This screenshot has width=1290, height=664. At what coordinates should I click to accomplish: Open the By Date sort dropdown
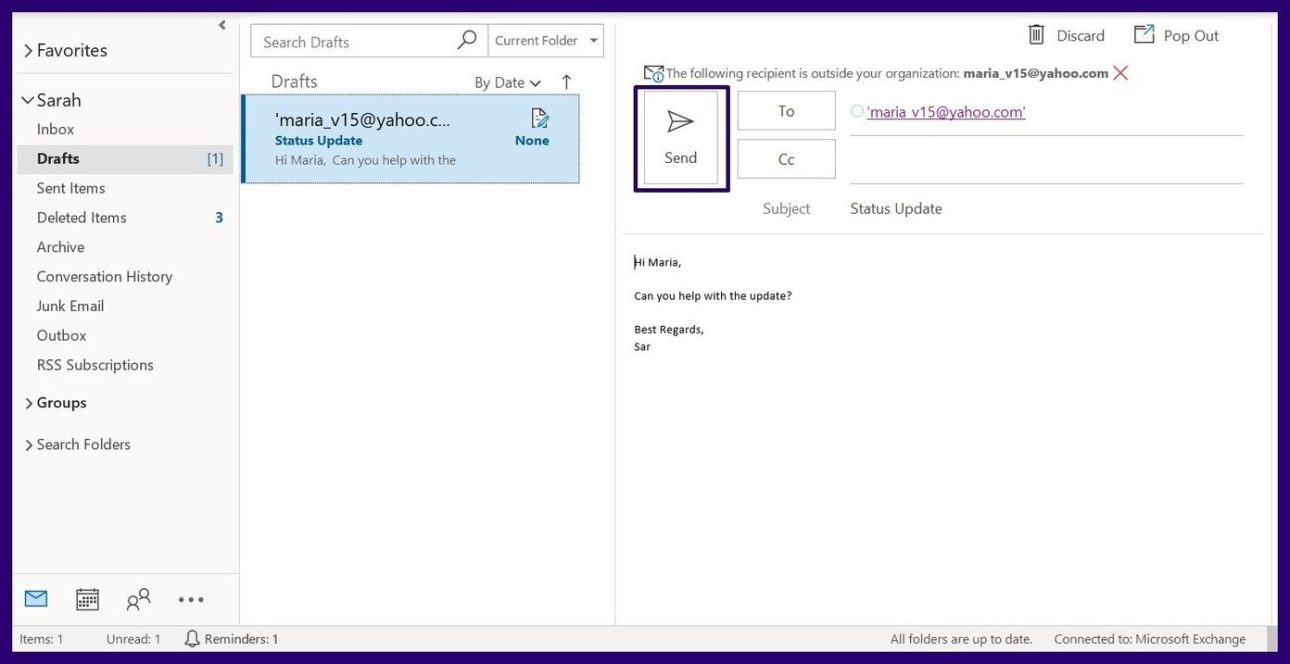(x=507, y=83)
